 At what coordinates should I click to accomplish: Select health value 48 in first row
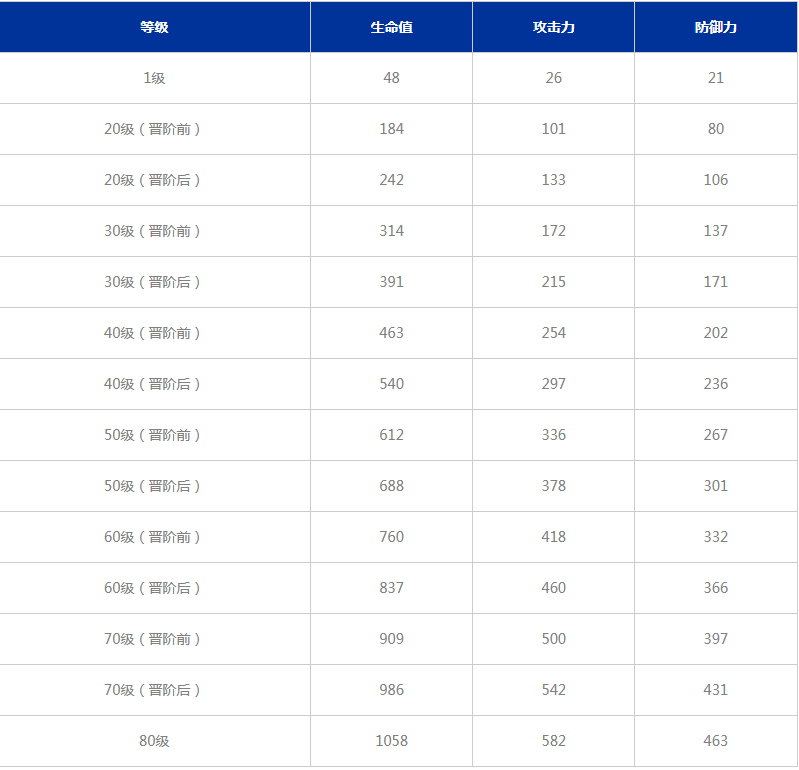pyautogui.click(x=391, y=78)
